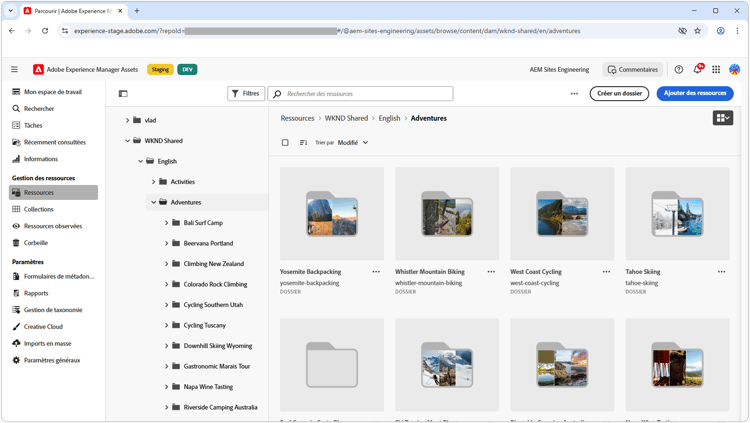
Task: Open Gestion de taxonomie
Action: point(54,310)
